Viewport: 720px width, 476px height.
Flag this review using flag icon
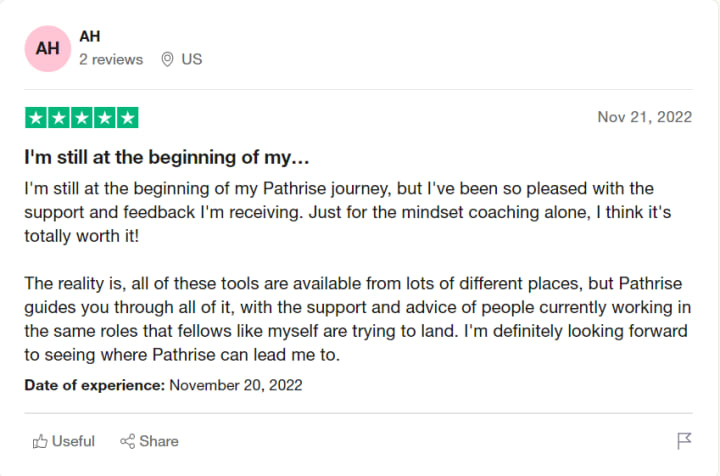pos(684,441)
